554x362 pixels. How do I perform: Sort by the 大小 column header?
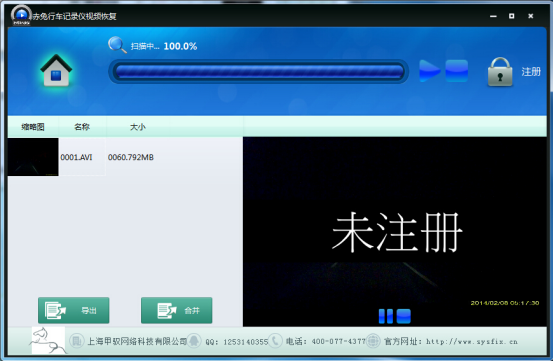pos(138,127)
